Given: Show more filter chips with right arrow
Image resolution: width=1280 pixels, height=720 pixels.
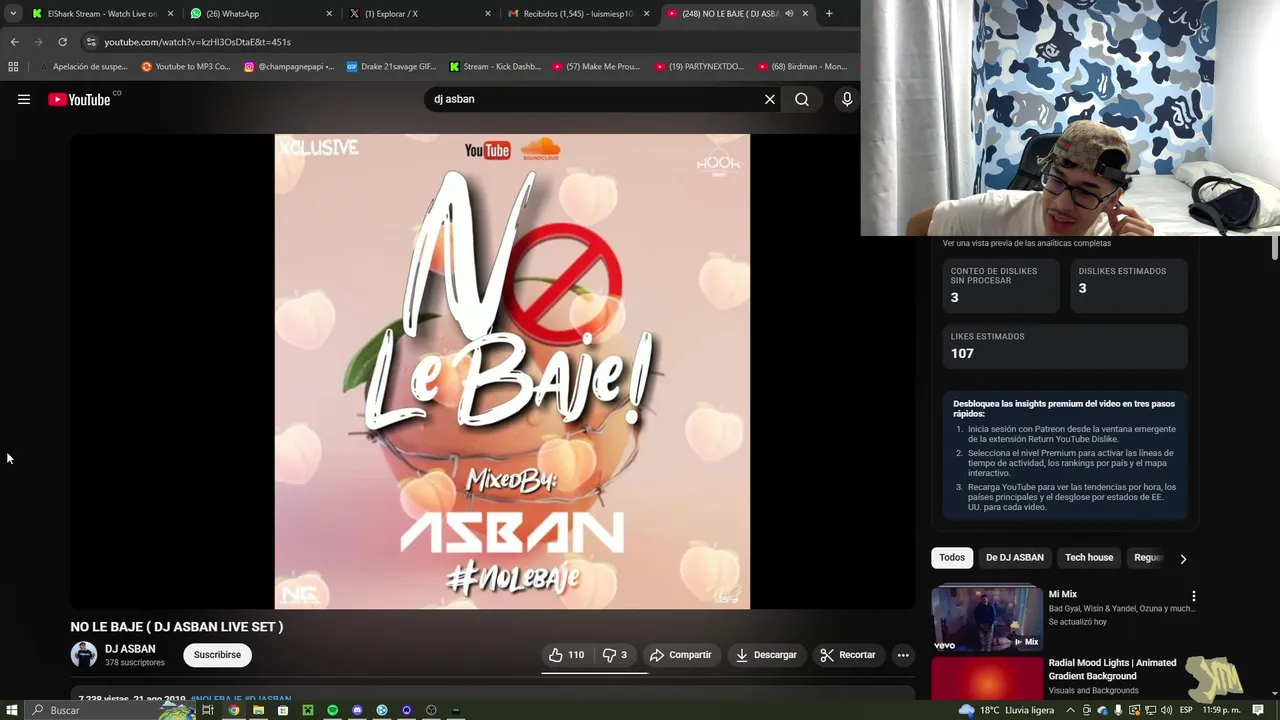Looking at the screenshot, I should (x=1183, y=559).
